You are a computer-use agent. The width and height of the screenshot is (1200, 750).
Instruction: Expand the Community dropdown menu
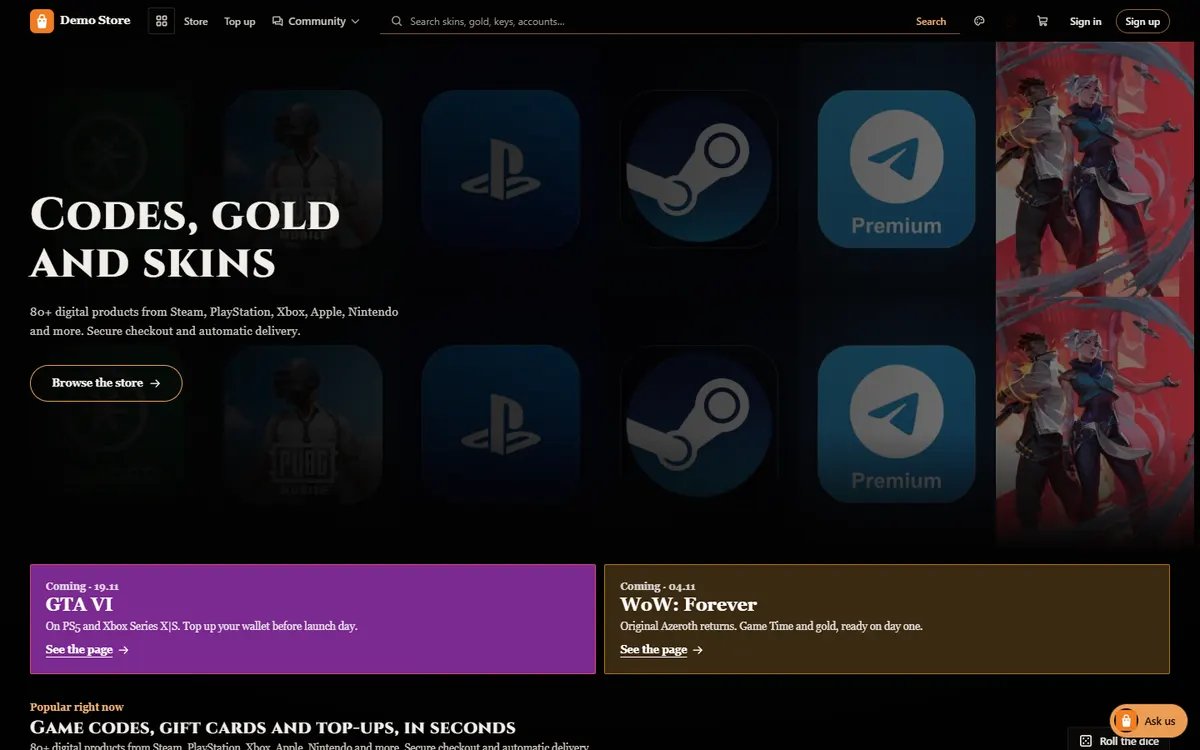[x=316, y=21]
